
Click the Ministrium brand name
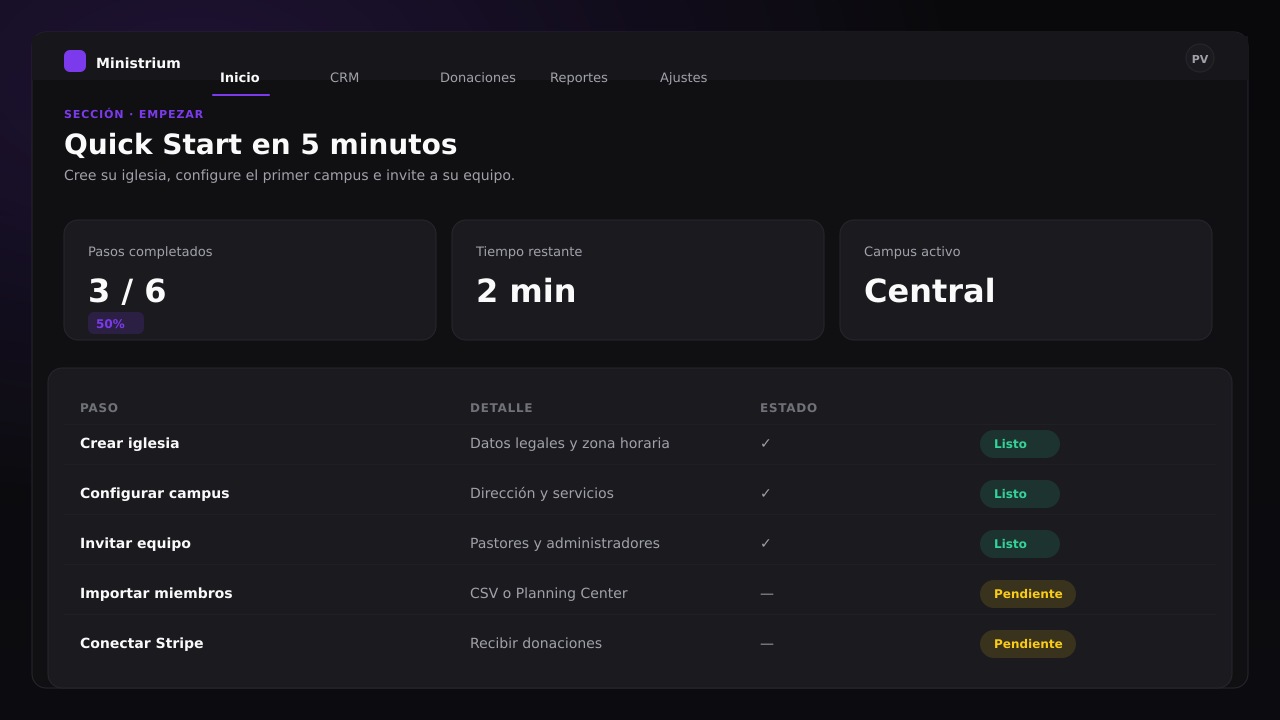point(138,63)
